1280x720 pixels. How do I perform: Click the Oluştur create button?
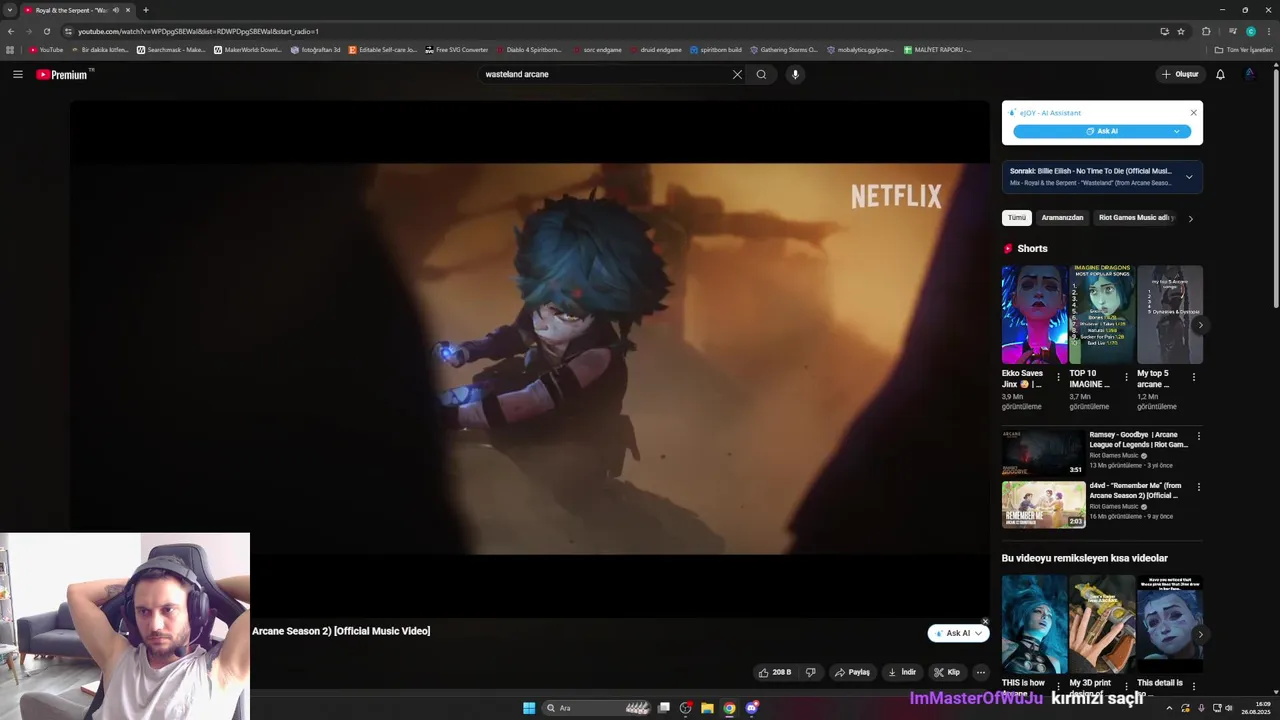click(1180, 74)
